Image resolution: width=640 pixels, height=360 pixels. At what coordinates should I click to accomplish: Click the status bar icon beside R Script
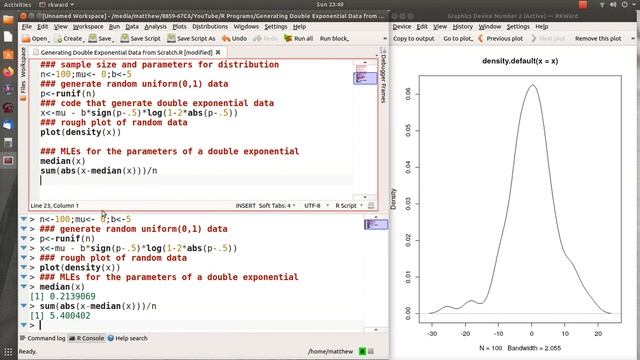coord(371,206)
